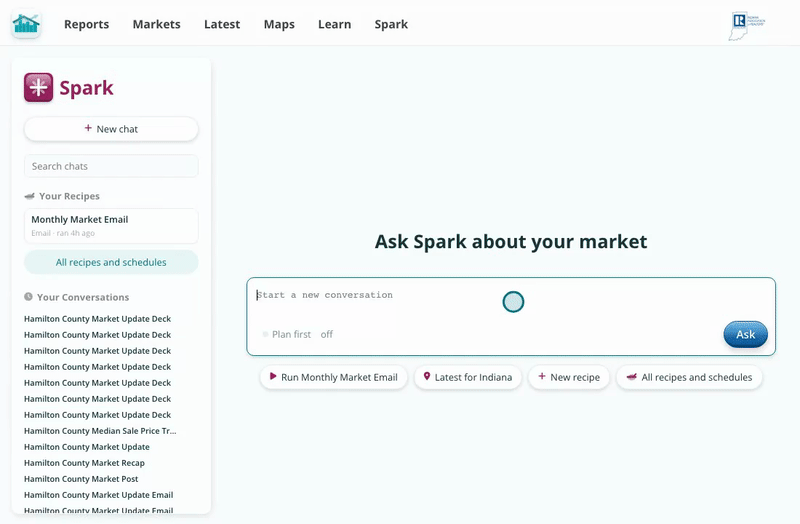Screen dimensions: 800x524
Task: Click the Spark asterisk logo icon
Action: click(38, 87)
